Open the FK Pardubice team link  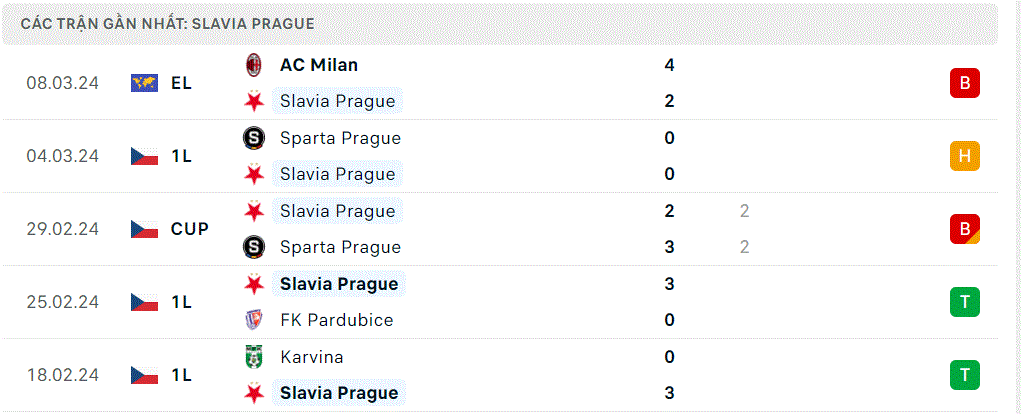coord(337,320)
